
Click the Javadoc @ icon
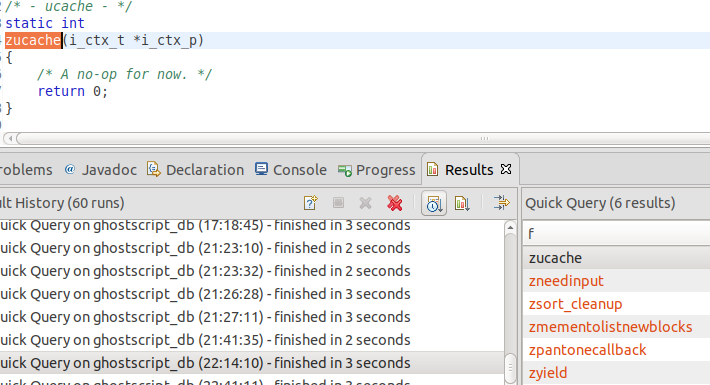pos(70,169)
